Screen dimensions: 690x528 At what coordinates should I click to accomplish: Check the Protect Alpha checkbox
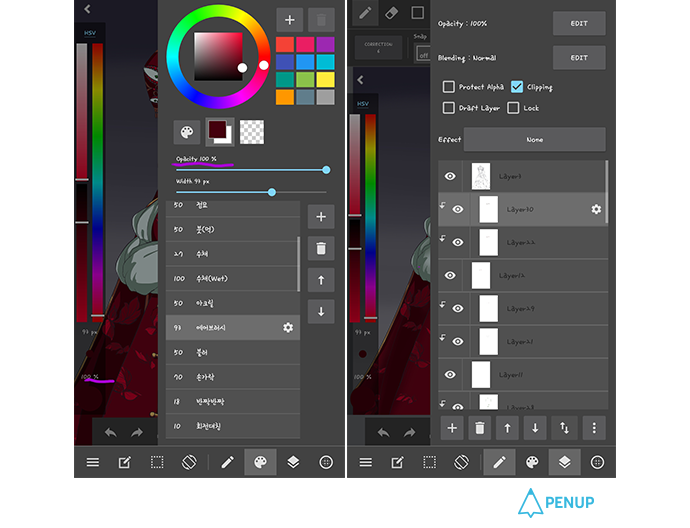(448, 87)
